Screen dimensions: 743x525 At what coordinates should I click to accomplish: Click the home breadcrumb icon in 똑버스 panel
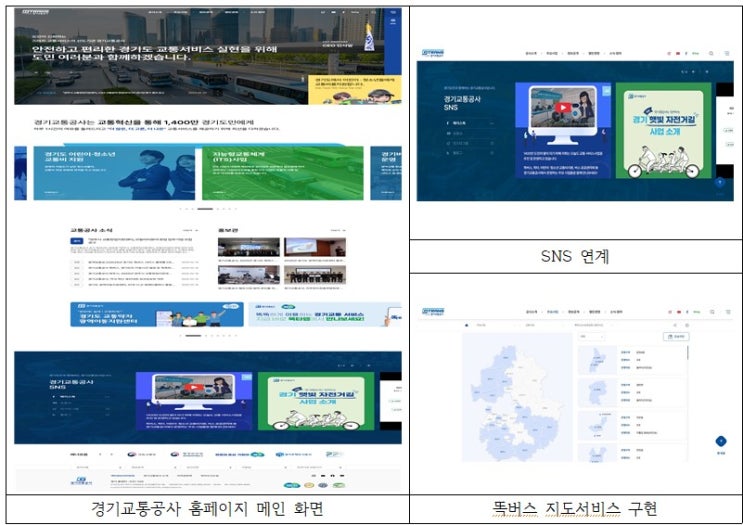coord(467,326)
